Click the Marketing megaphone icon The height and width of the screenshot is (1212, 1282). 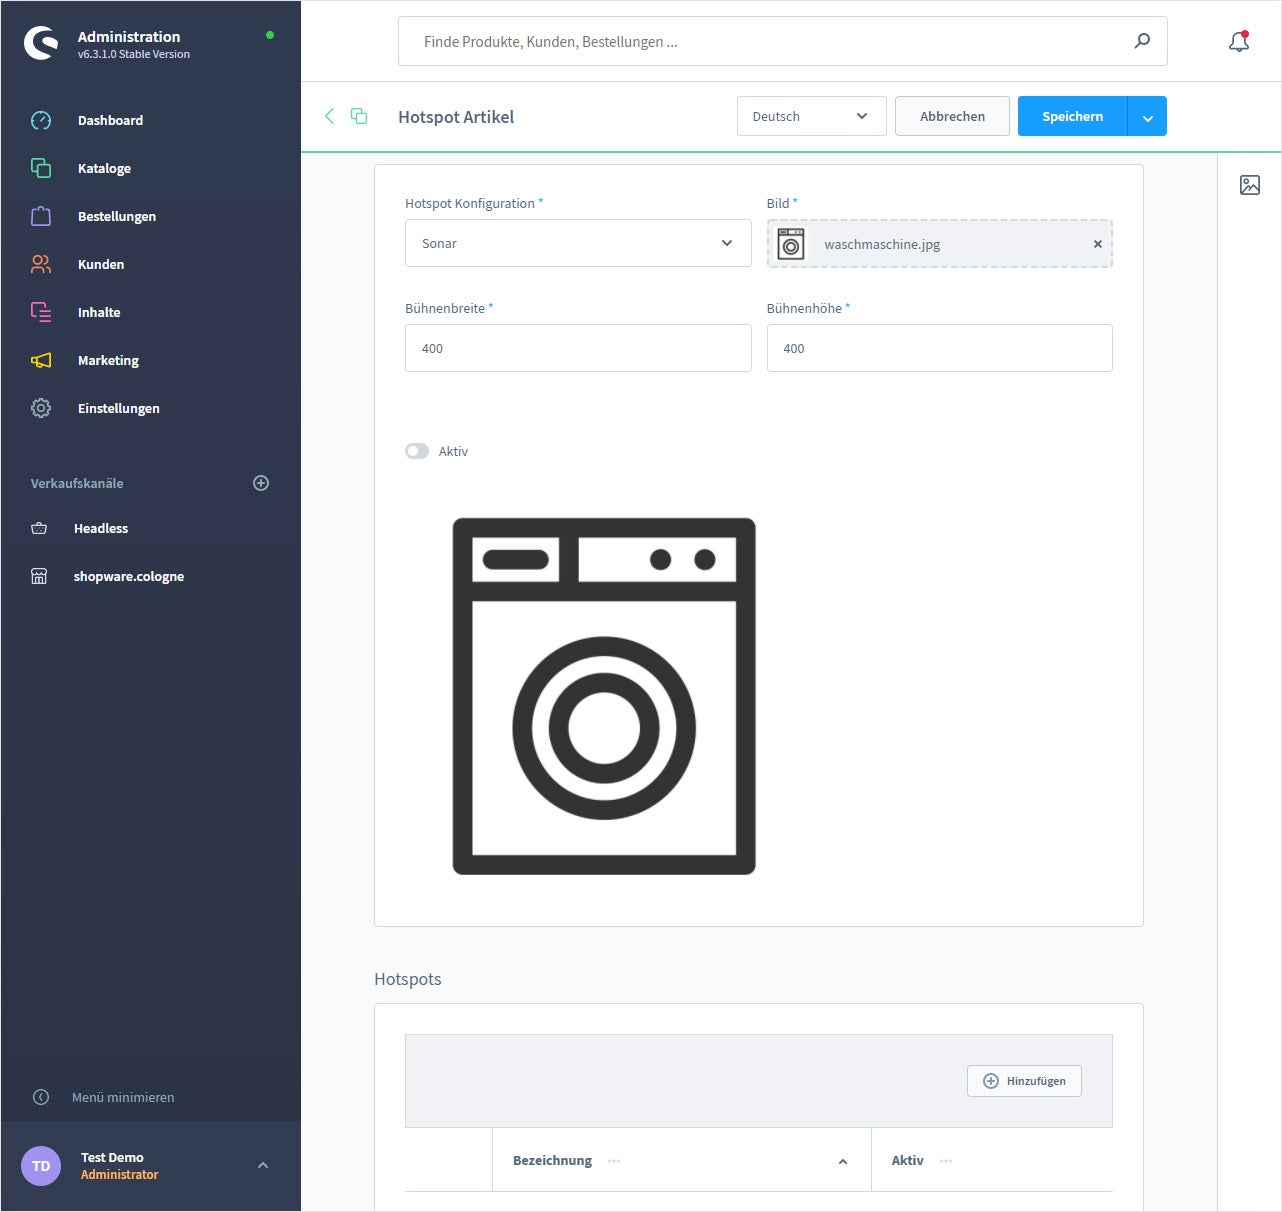point(41,360)
